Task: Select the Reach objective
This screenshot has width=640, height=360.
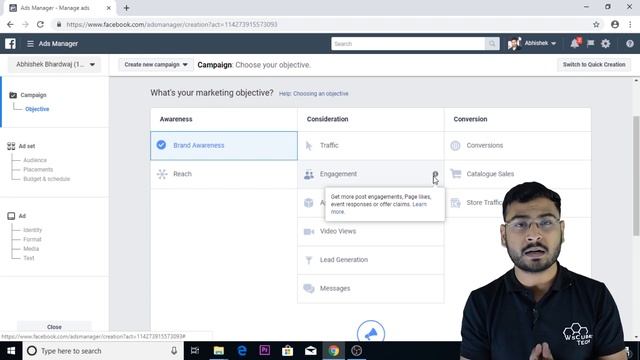Action: pyautogui.click(x=224, y=174)
